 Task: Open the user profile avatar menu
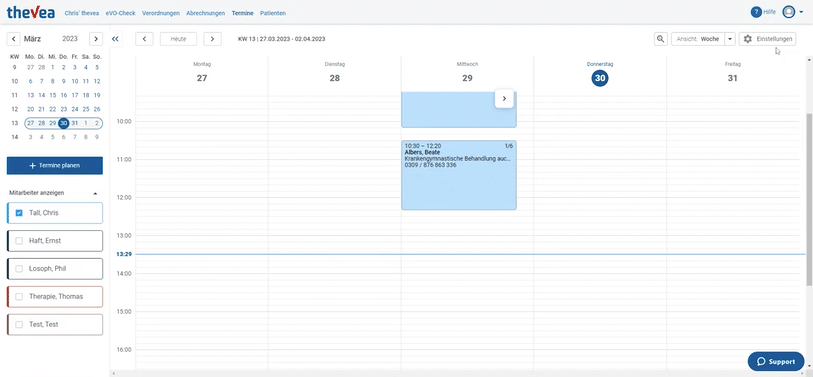789,12
